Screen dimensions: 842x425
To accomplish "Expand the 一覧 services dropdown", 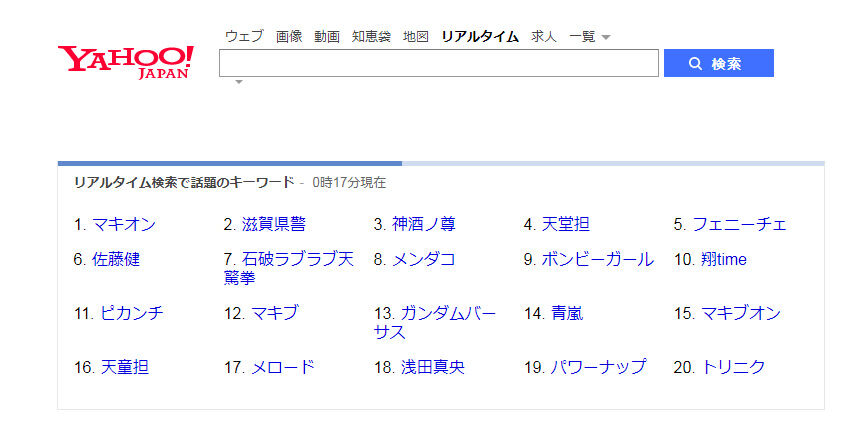I will pyautogui.click(x=590, y=37).
